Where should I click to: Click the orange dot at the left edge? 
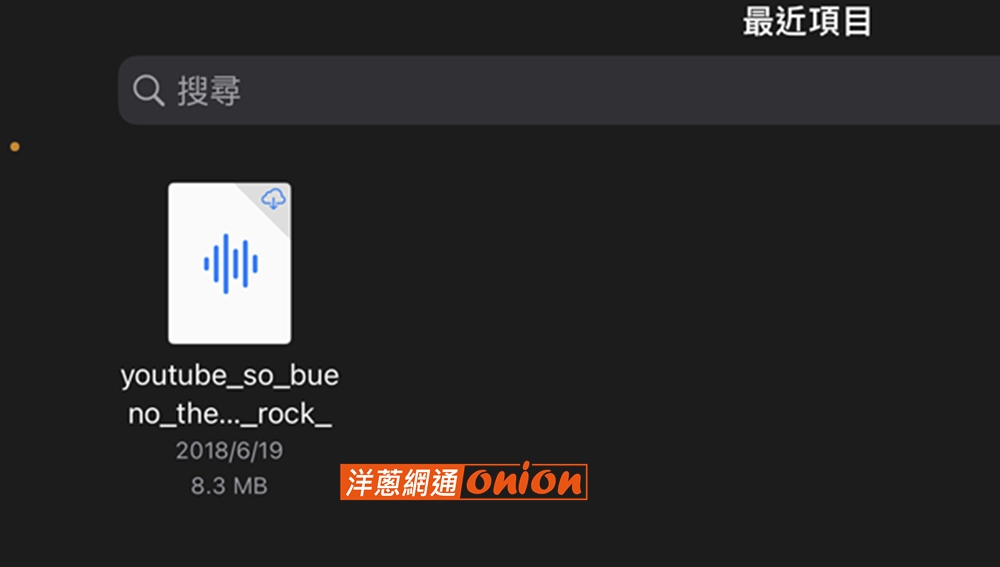pos(15,147)
